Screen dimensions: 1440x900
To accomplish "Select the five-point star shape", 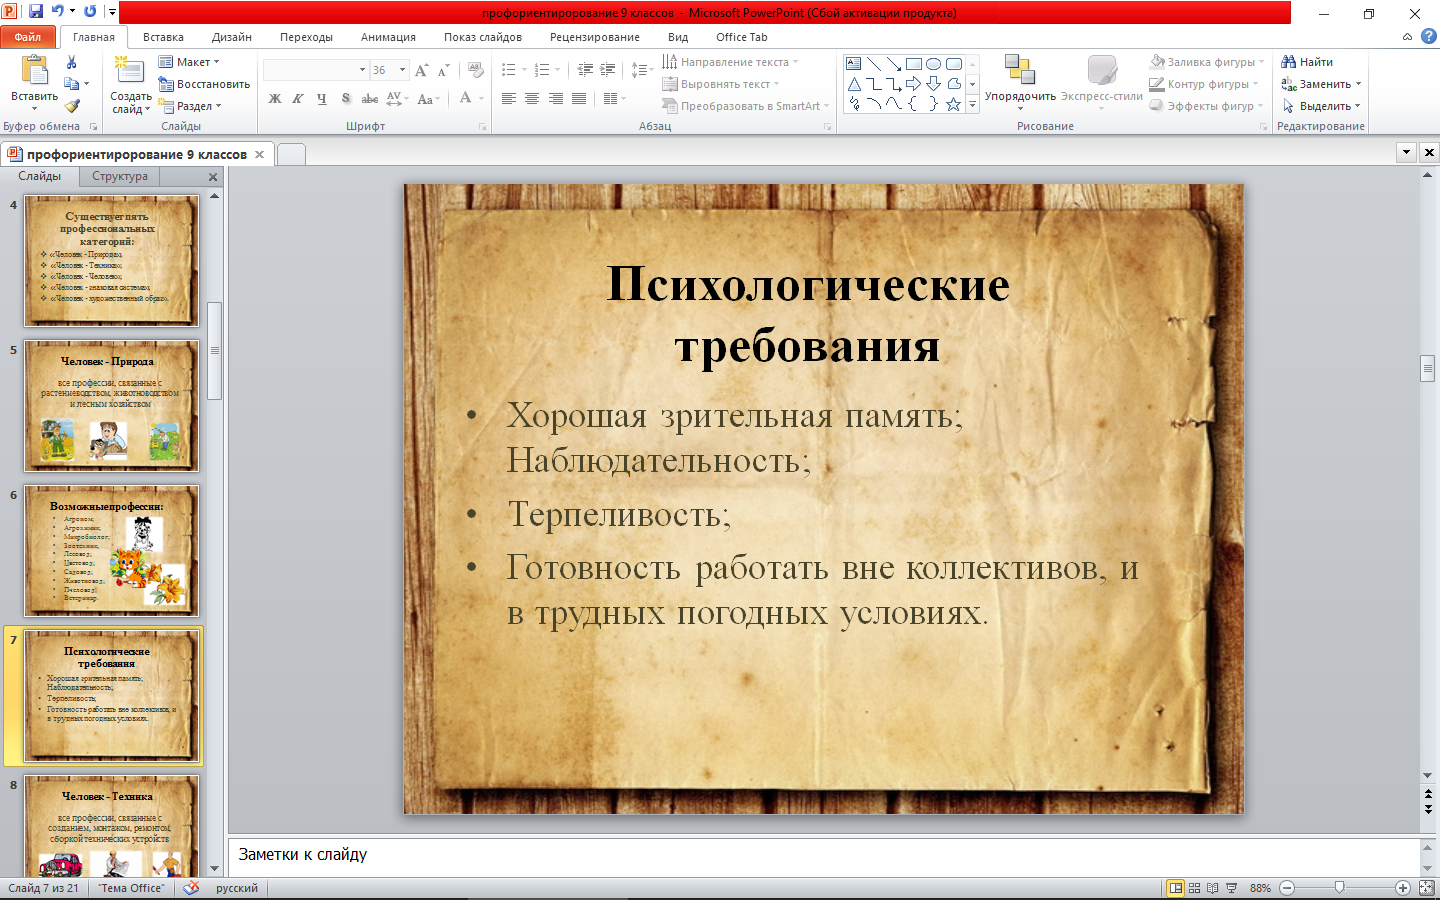I will pos(953,104).
